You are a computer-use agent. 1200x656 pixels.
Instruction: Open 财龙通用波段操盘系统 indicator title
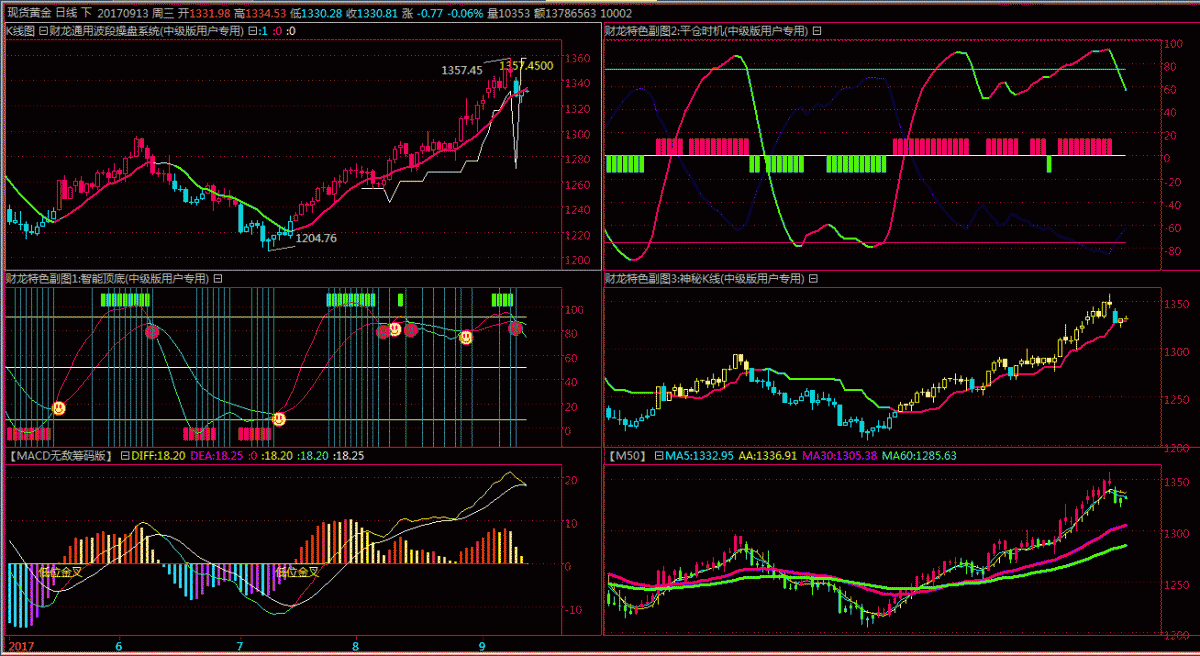146,31
